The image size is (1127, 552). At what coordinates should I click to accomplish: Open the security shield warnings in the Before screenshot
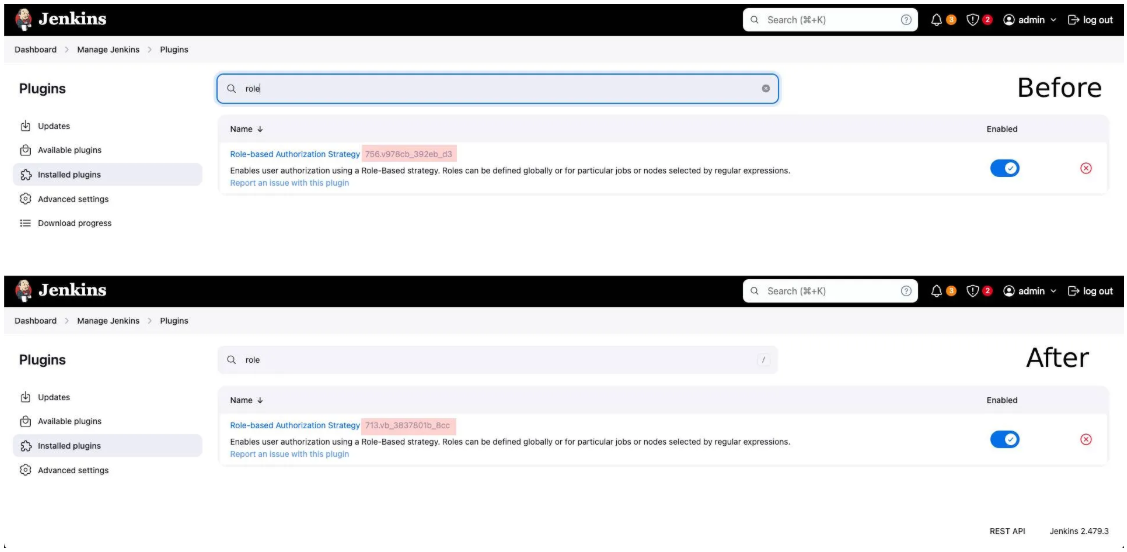[x=973, y=20]
